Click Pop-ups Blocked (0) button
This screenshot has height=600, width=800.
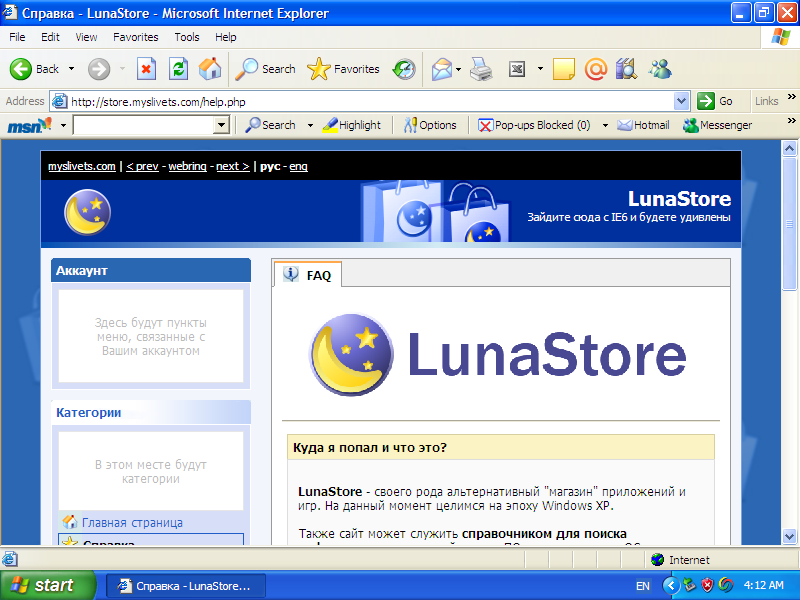(x=534, y=125)
